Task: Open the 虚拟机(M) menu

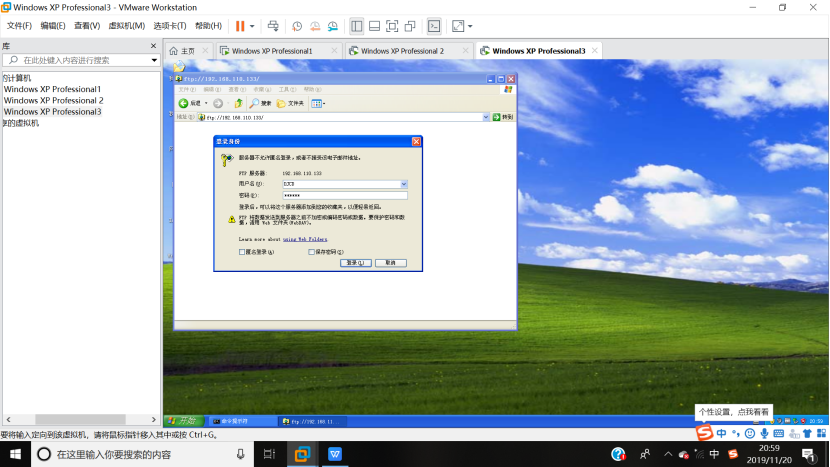Action: 127,26
